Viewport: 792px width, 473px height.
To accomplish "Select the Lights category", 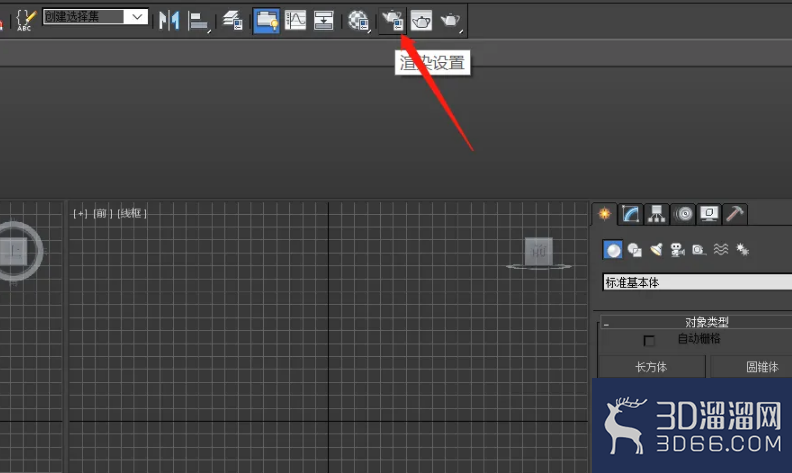I will [x=656, y=250].
